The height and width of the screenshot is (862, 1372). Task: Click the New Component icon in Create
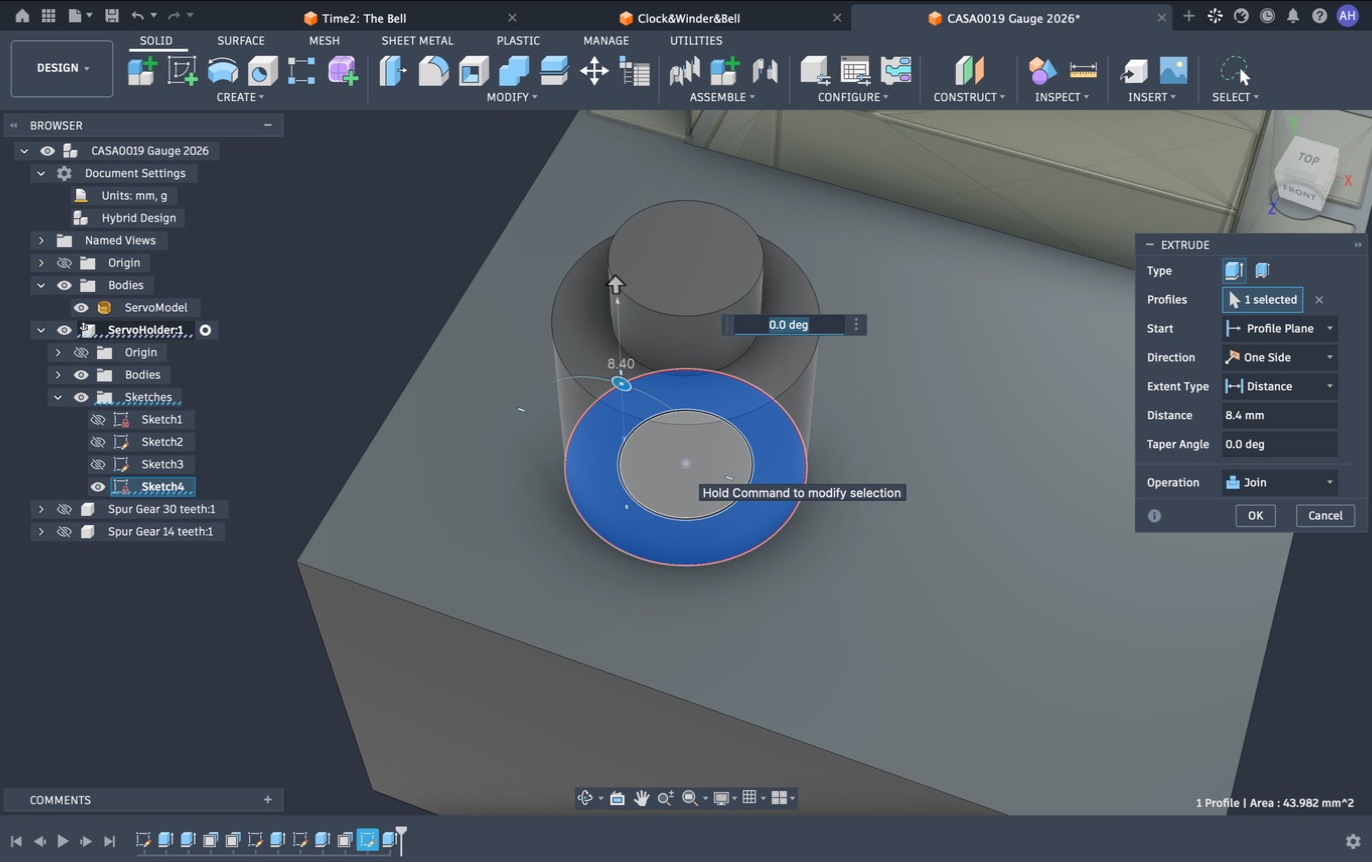(x=142, y=71)
